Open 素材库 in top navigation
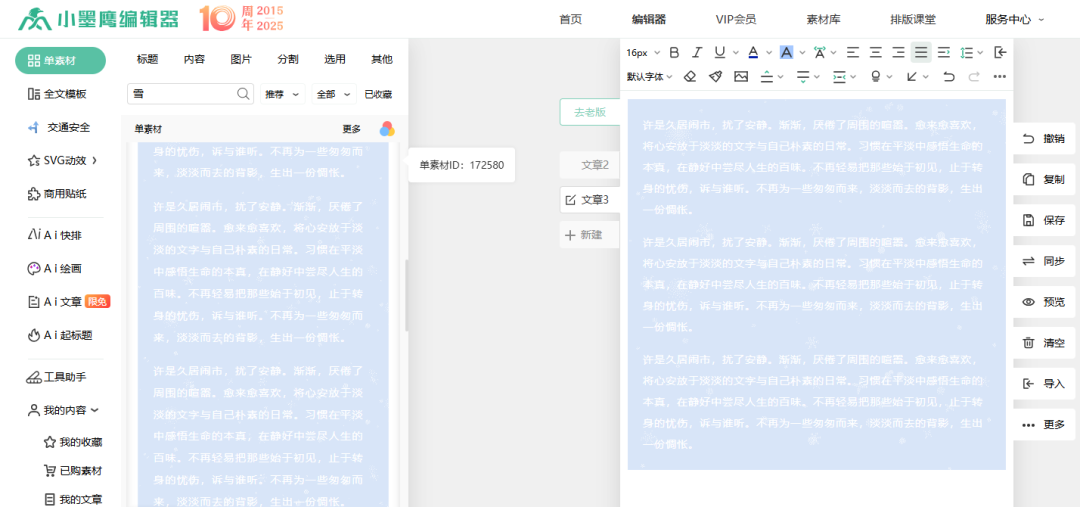The width and height of the screenshot is (1080, 507). tap(823, 19)
